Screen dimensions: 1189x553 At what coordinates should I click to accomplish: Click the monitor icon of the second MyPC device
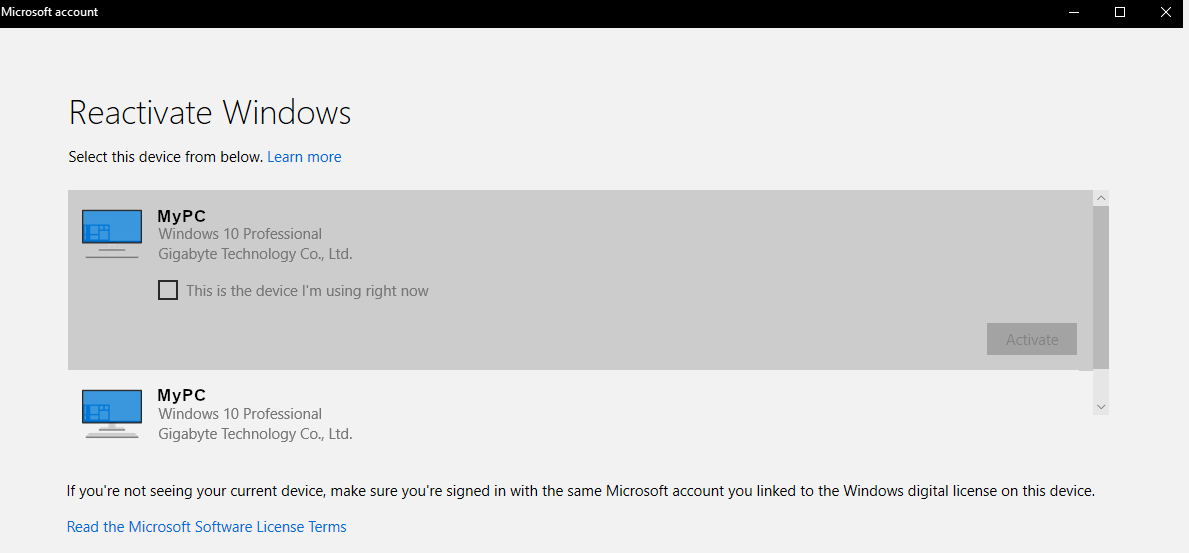[111, 413]
